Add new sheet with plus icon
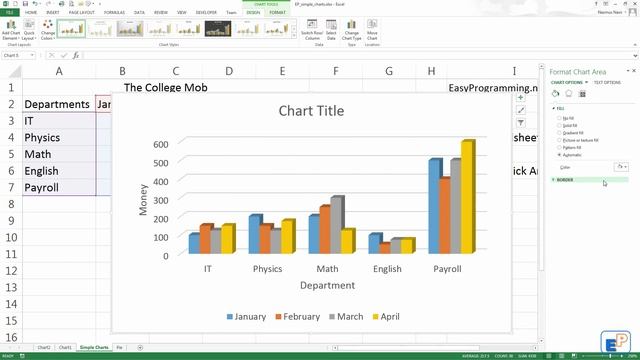This screenshot has width=640, height=360. (x=140, y=348)
